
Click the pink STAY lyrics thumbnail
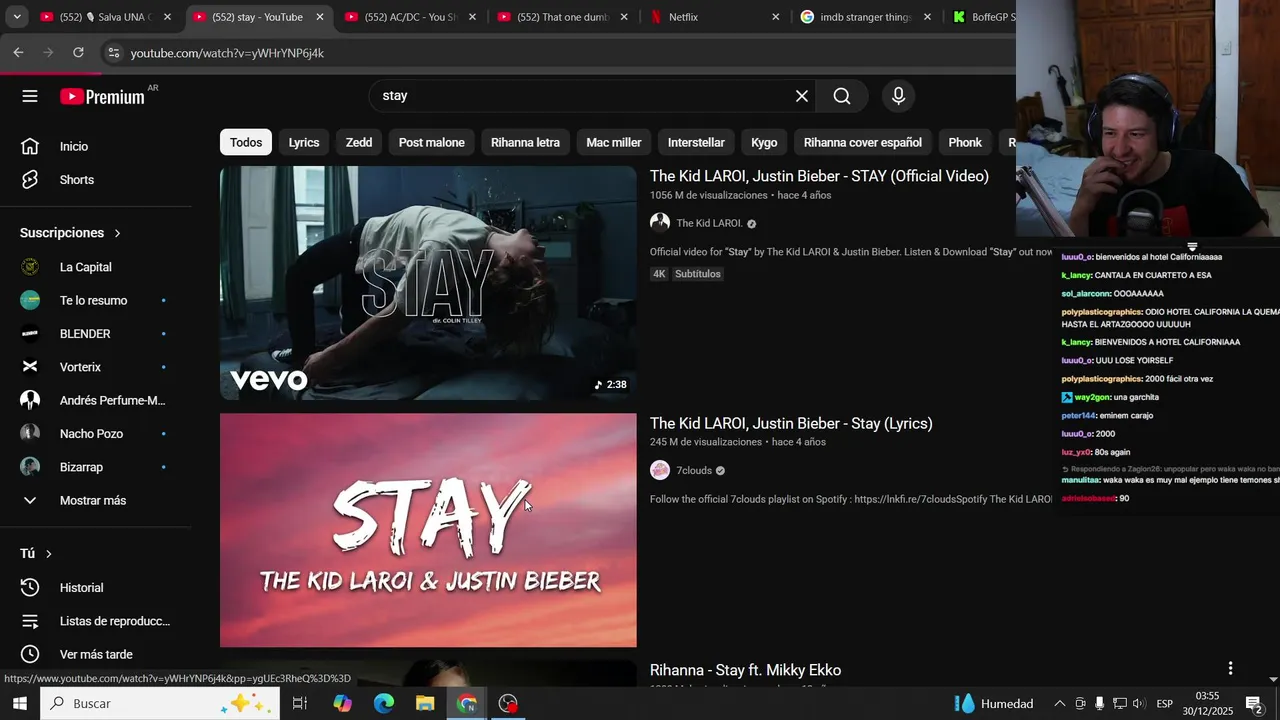(428, 530)
